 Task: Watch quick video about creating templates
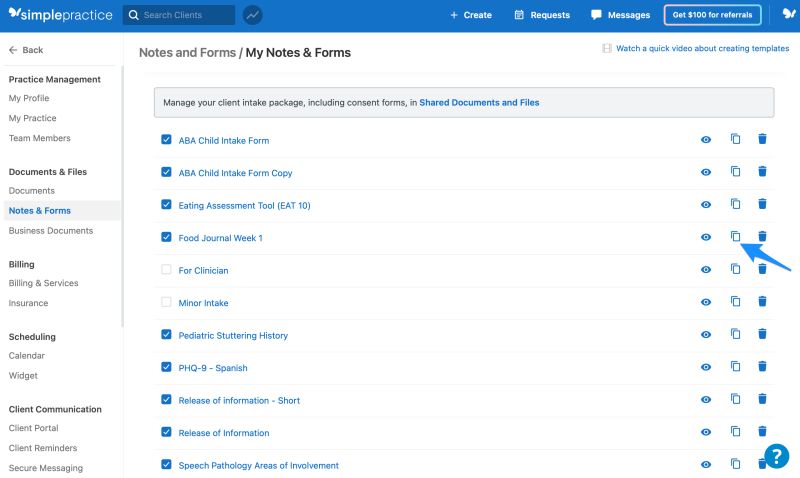tap(696, 48)
